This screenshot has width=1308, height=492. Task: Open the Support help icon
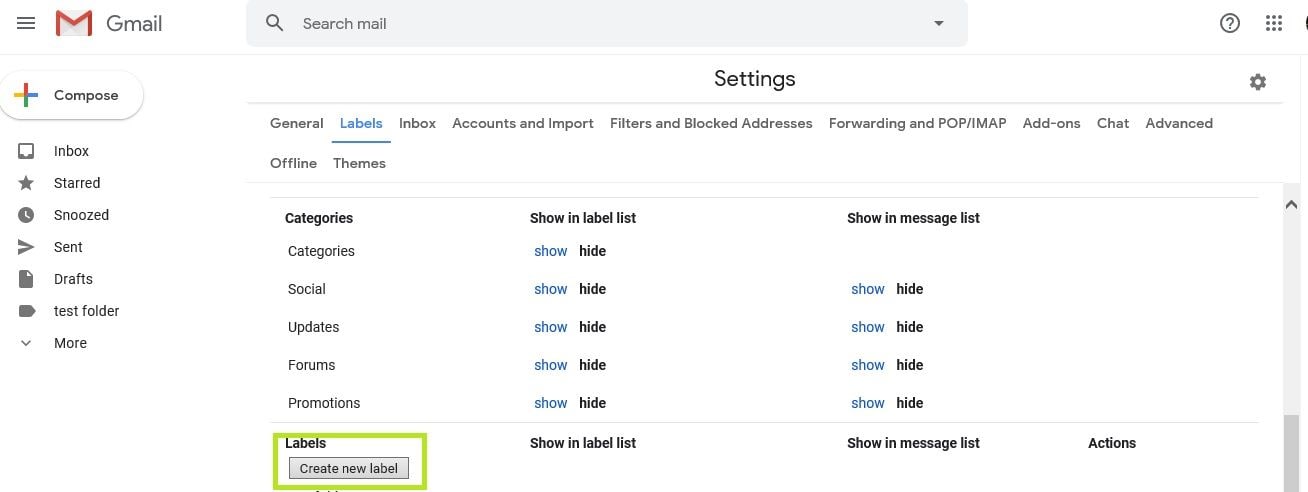[1230, 23]
